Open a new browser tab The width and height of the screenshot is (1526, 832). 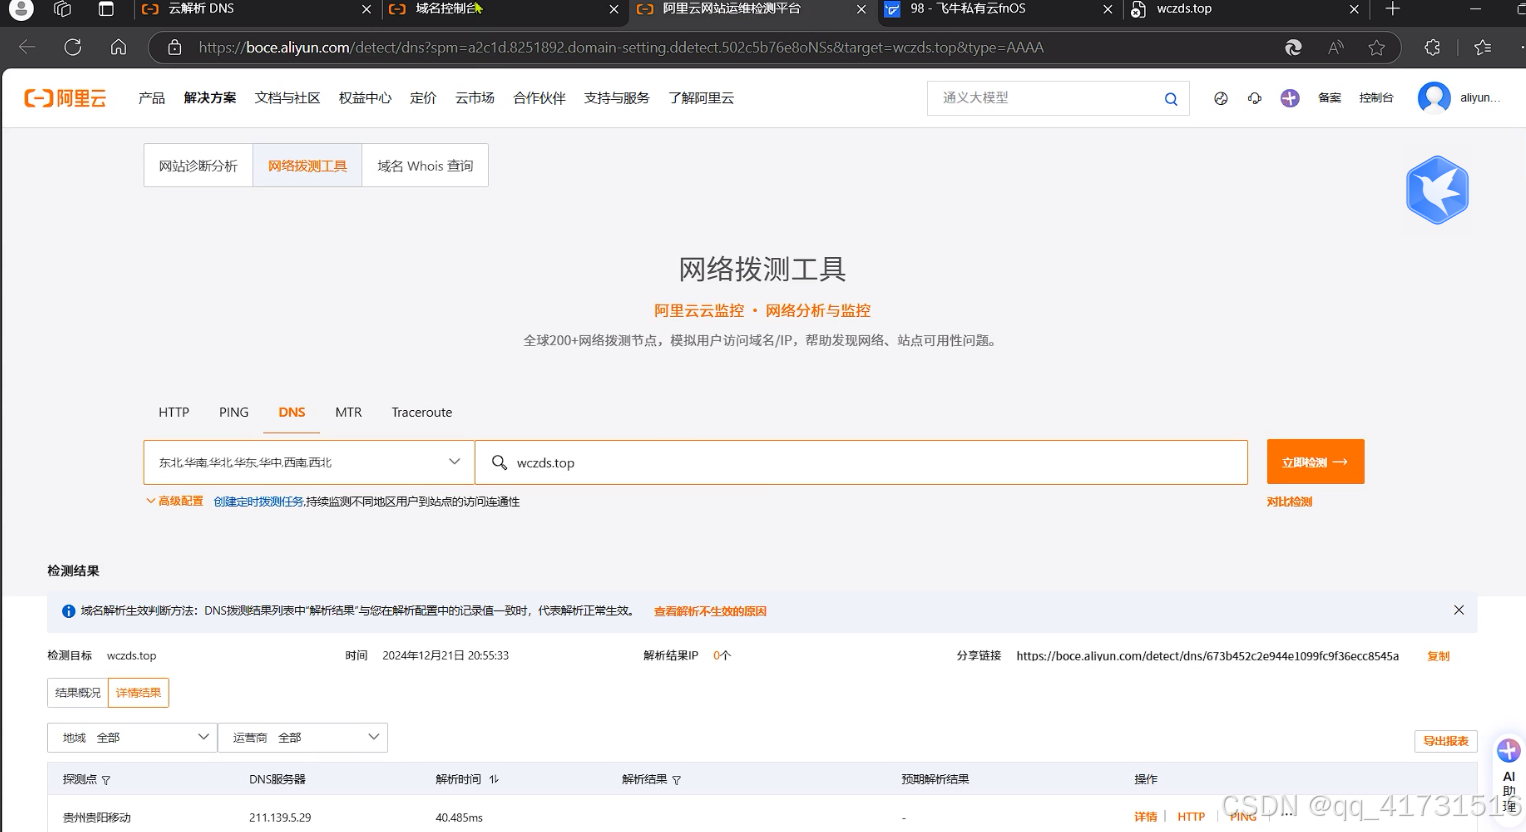coord(1392,9)
